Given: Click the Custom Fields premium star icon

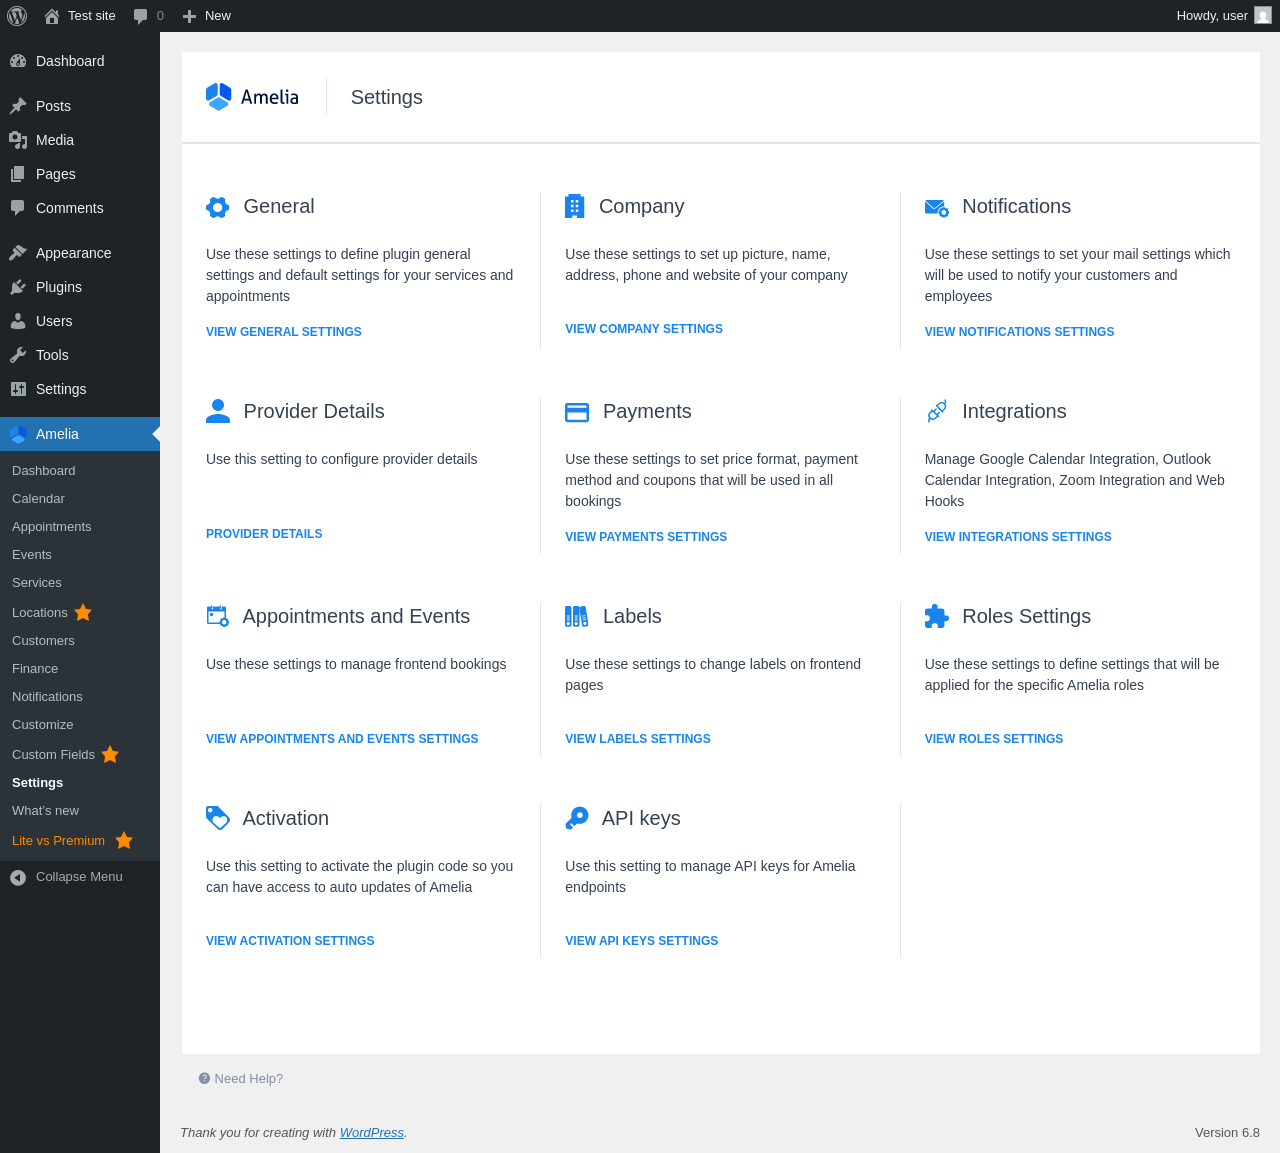Looking at the screenshot, I should coord(110,754).
